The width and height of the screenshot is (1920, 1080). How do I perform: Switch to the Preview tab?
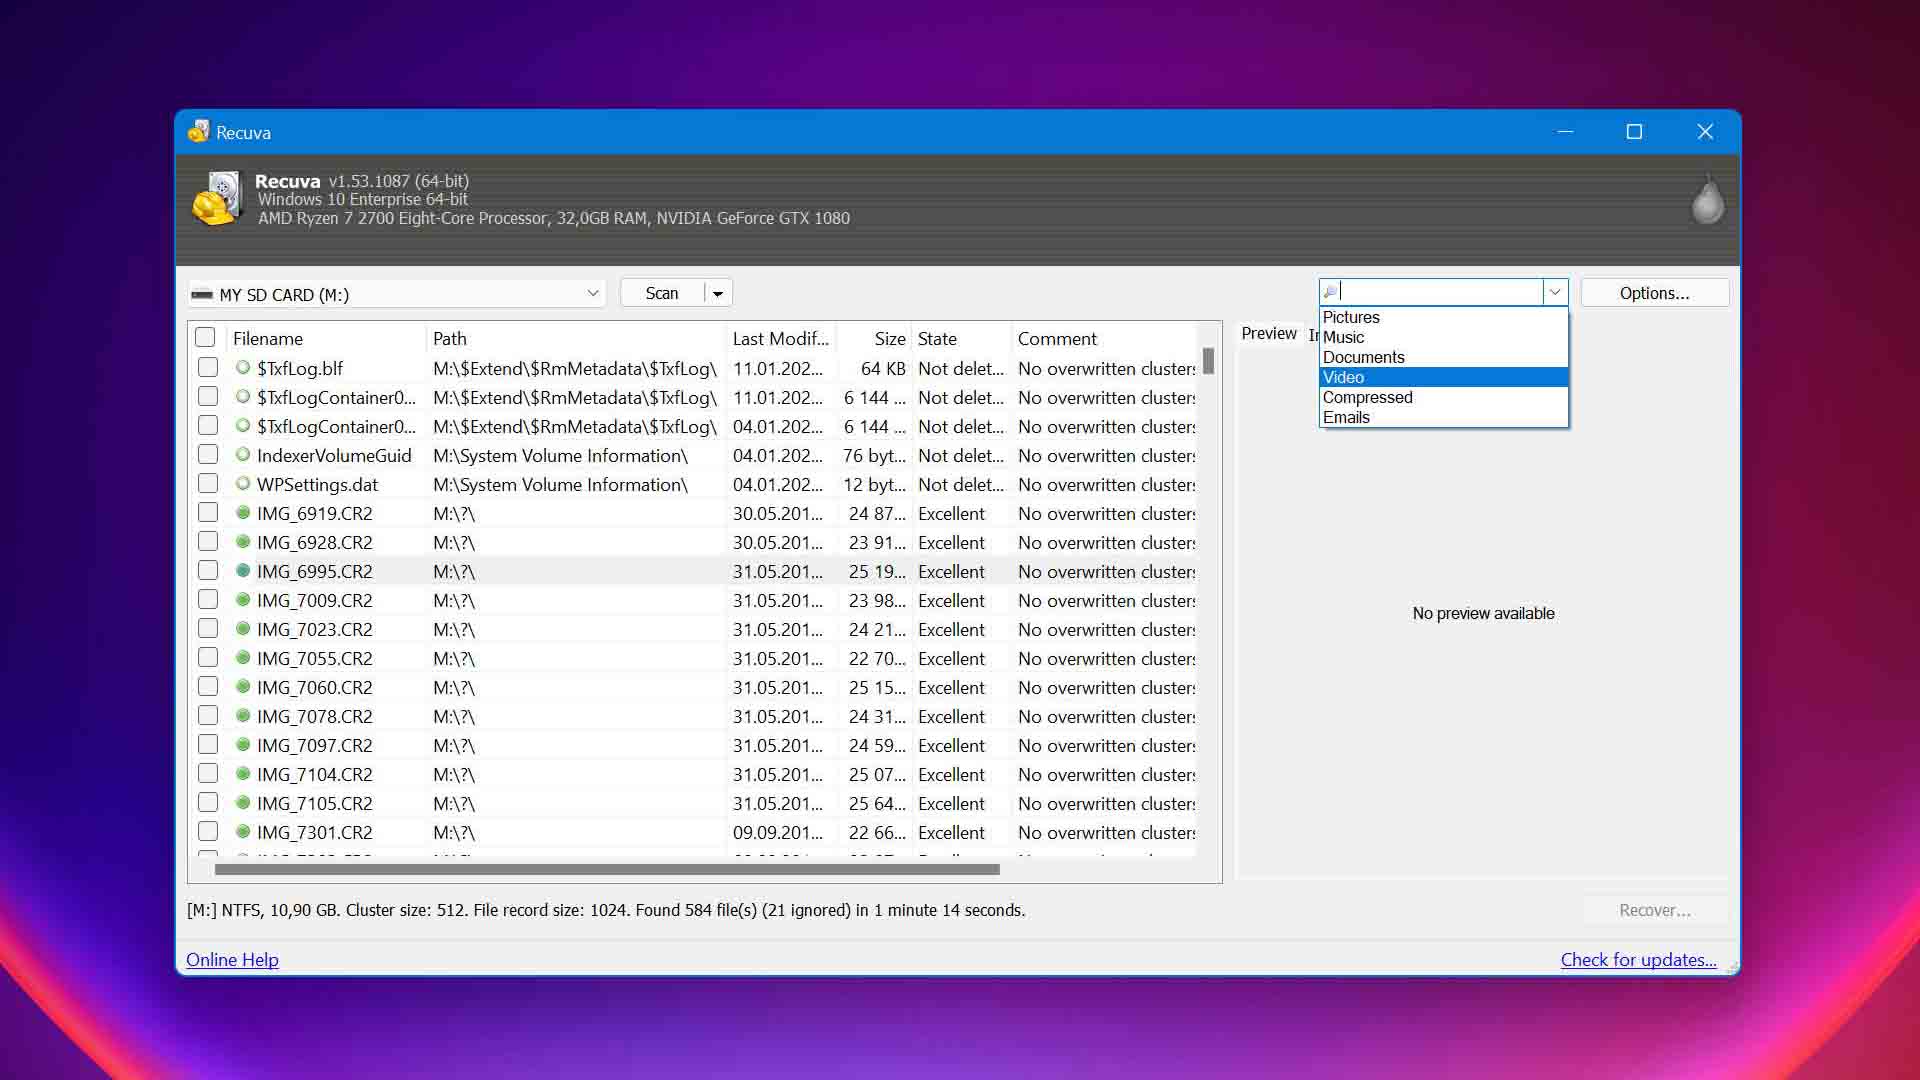1269,333
